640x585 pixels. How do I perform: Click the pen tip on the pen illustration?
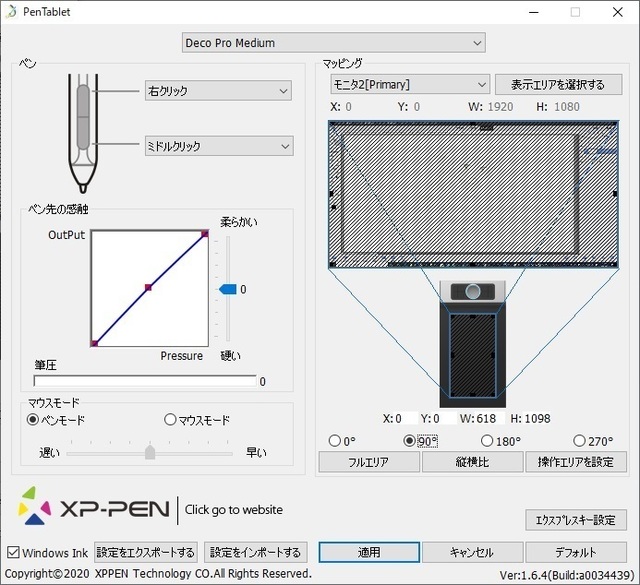pos(83,188)
